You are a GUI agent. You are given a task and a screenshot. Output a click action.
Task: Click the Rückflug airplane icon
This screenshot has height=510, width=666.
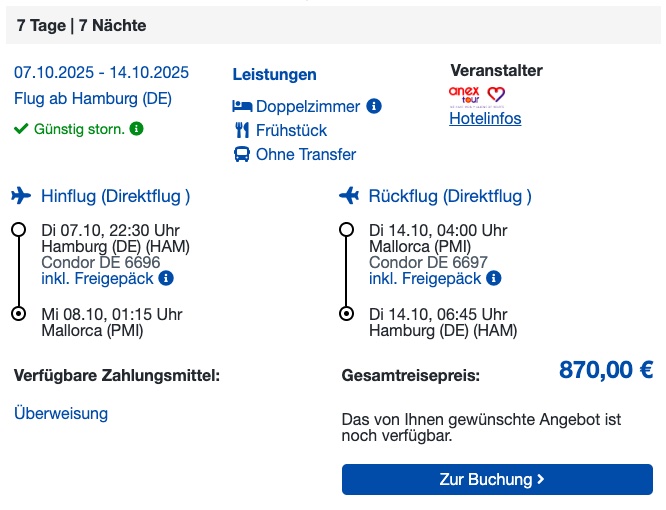tap(349, 196)
